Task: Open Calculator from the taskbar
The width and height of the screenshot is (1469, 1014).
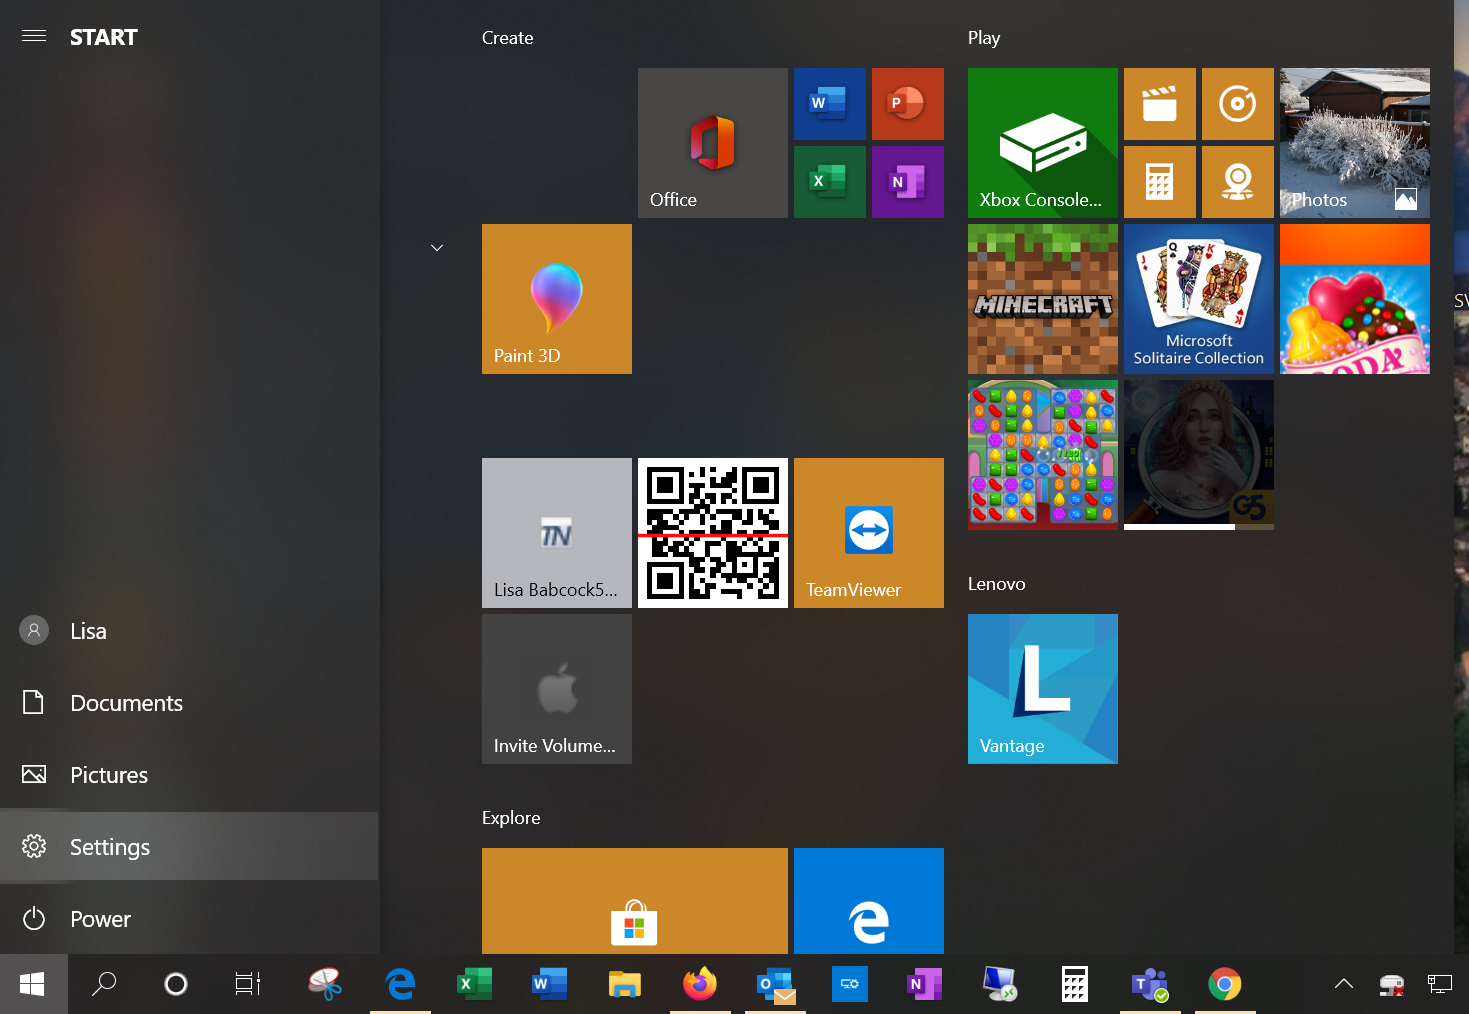Action: click(1075, 984)
